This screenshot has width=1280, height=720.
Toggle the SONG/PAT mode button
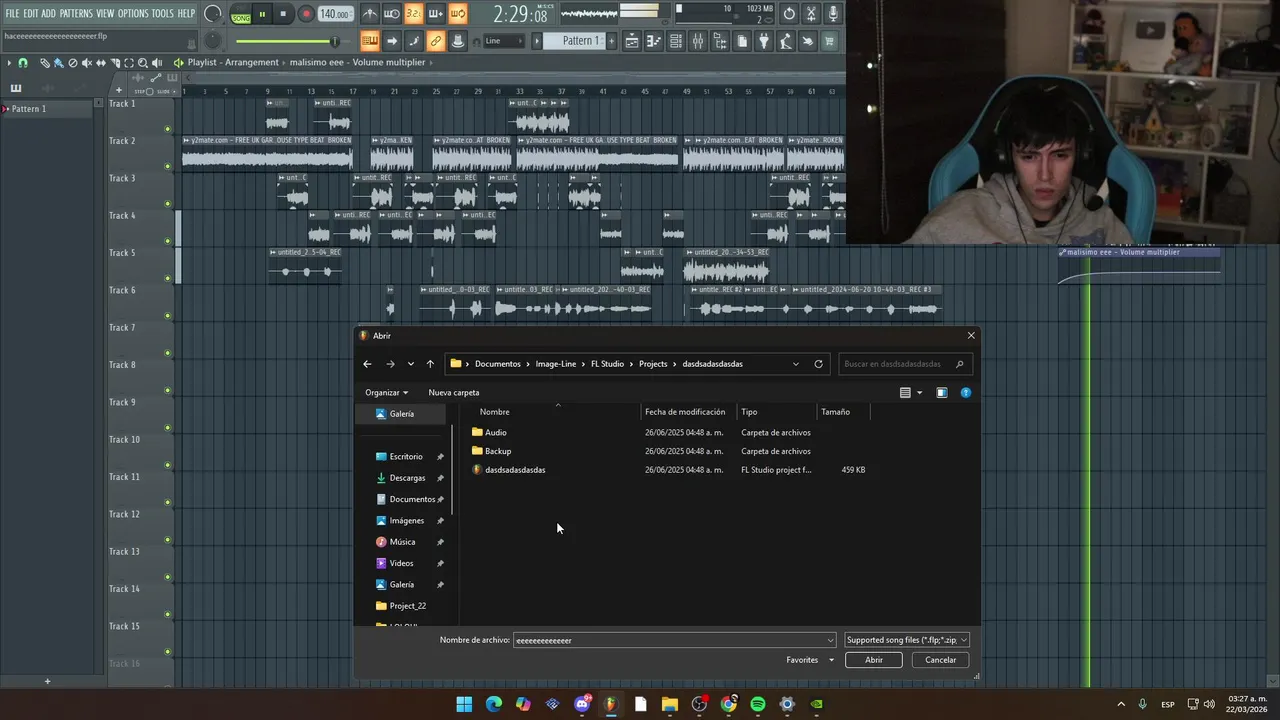241,15
